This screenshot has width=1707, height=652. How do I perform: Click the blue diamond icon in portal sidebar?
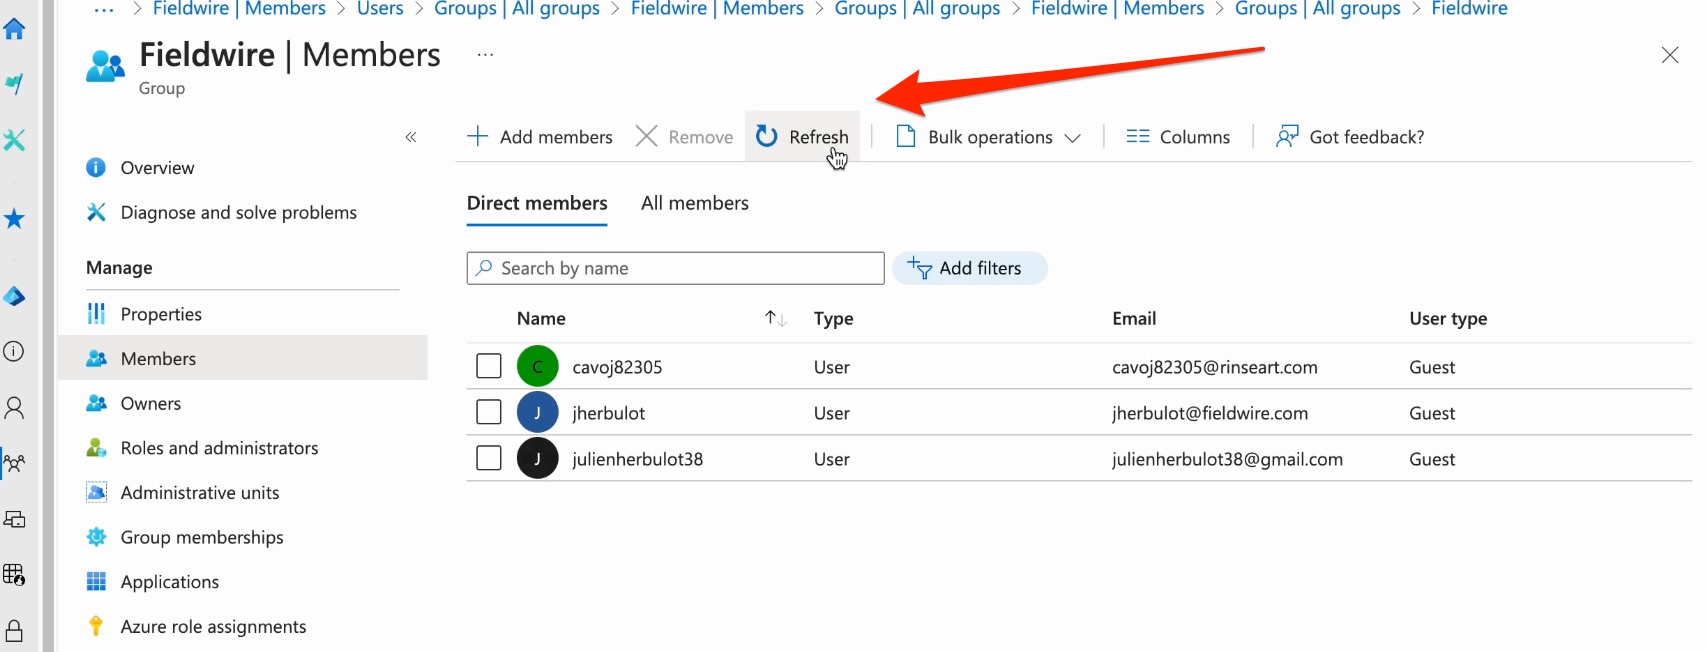15,296
